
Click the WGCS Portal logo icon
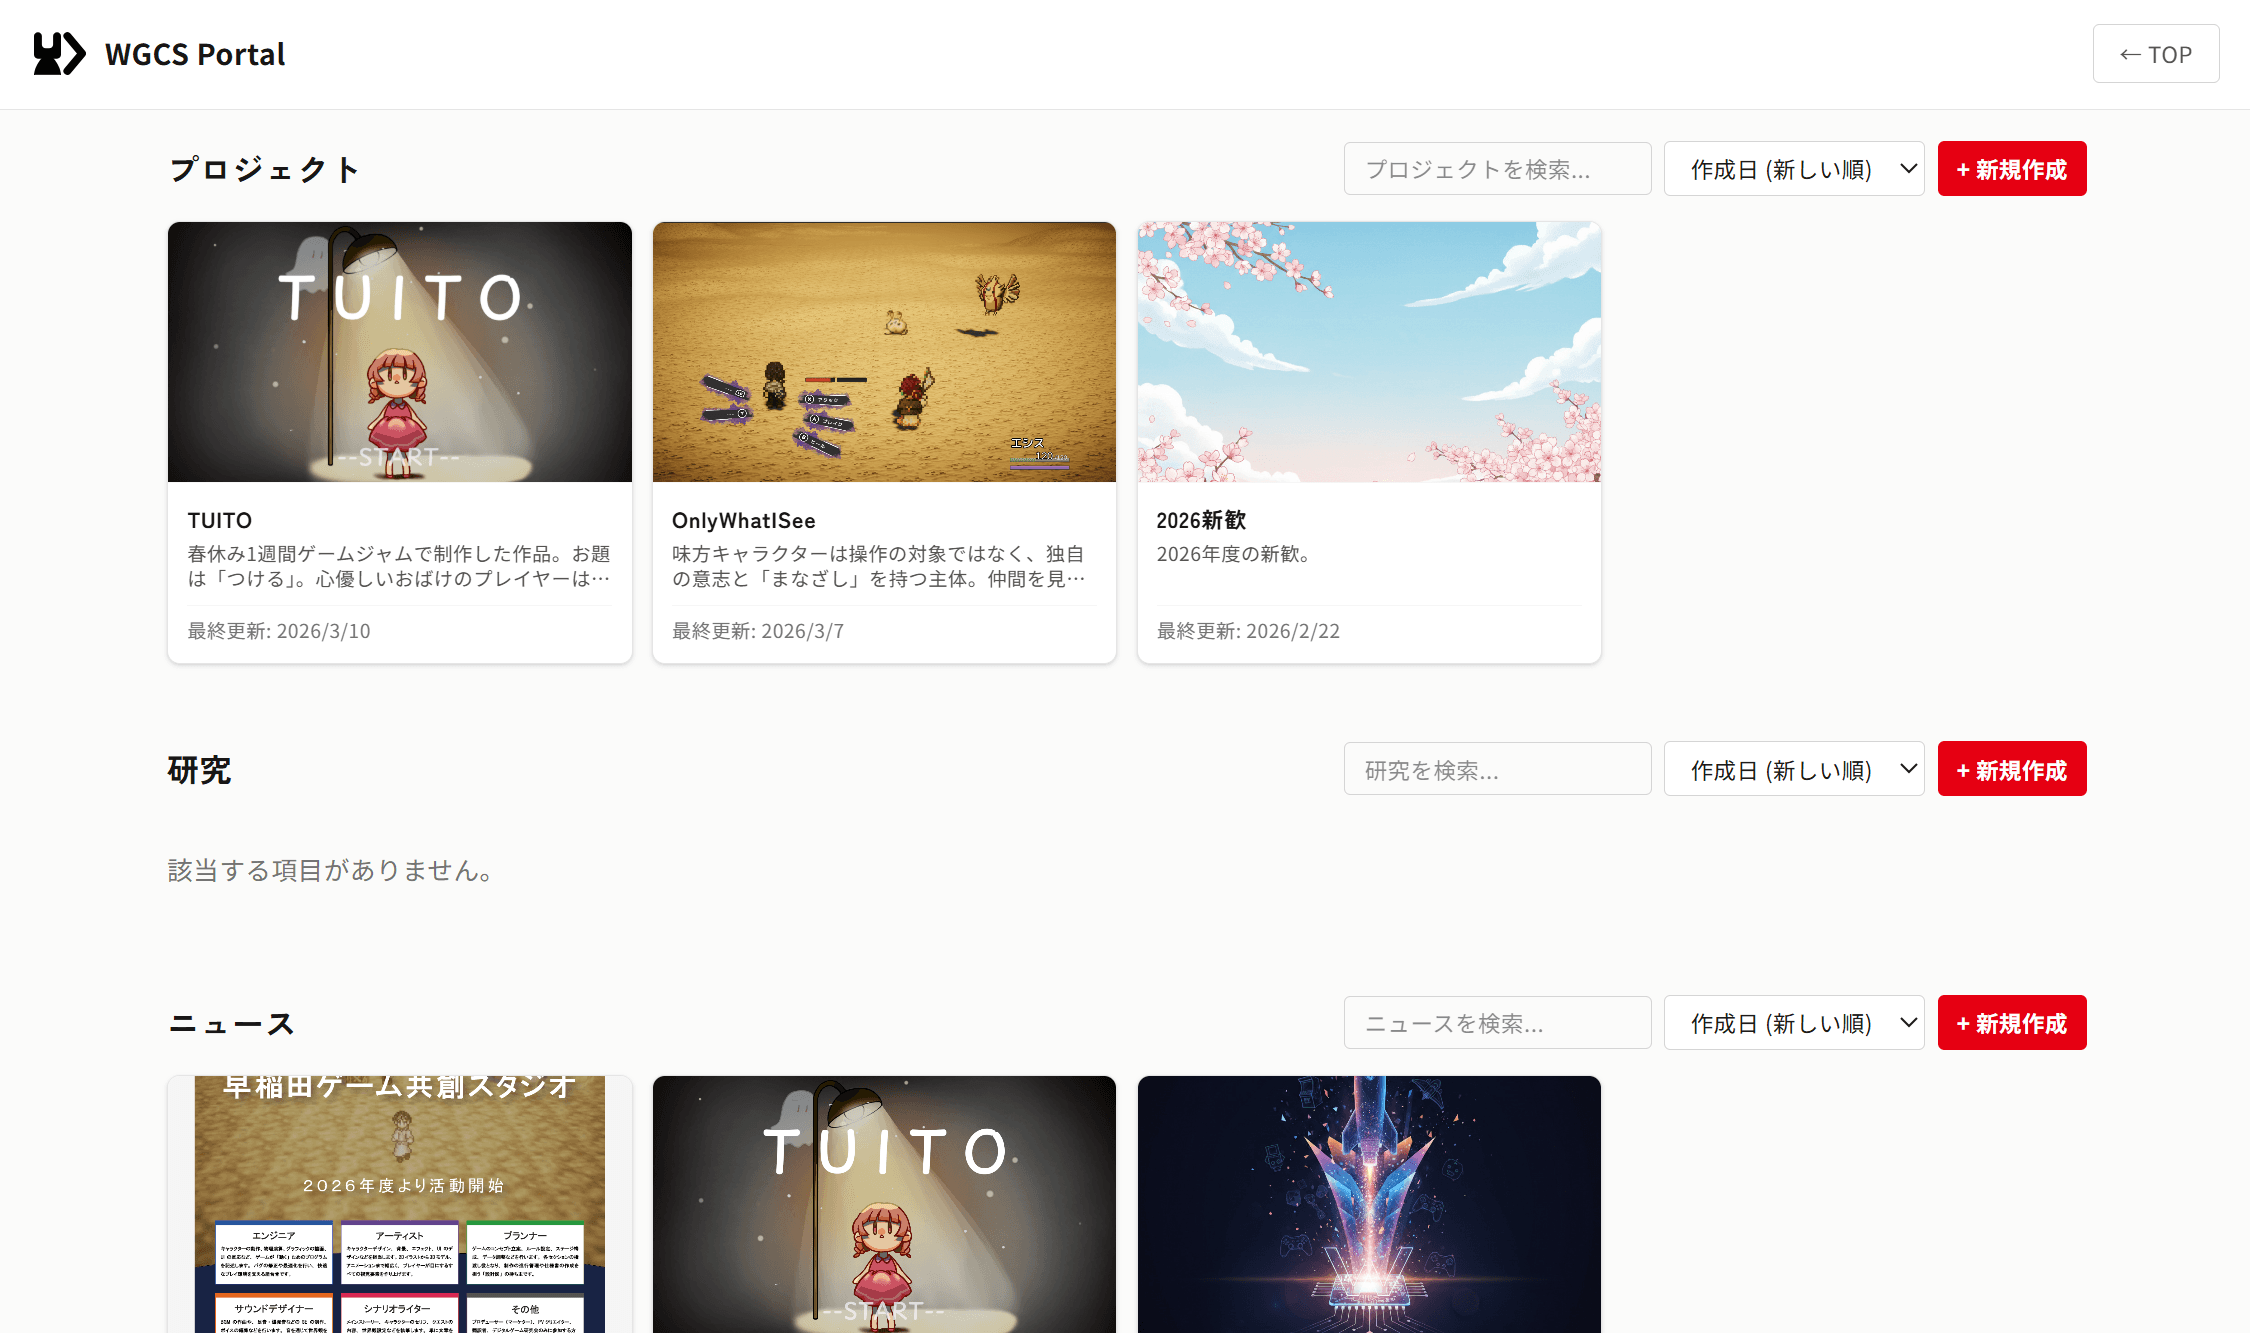click(x=59, y=54)
